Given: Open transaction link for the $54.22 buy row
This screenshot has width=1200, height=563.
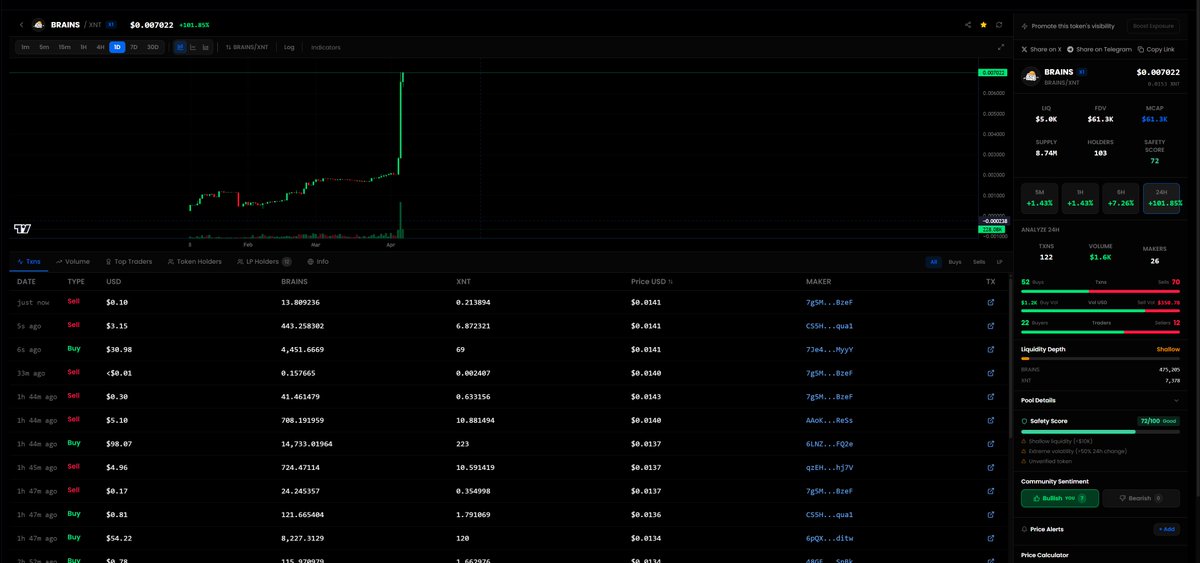Looking at the screenshot, I should coord(990,538).
